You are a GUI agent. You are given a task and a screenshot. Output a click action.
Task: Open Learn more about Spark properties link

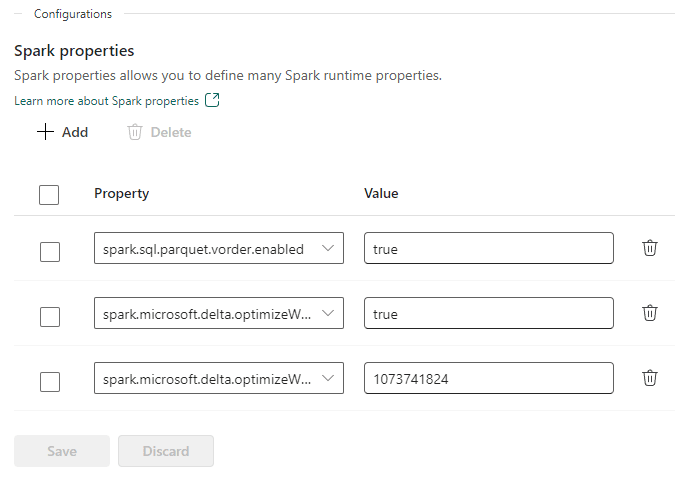click(x=106, y=101)
